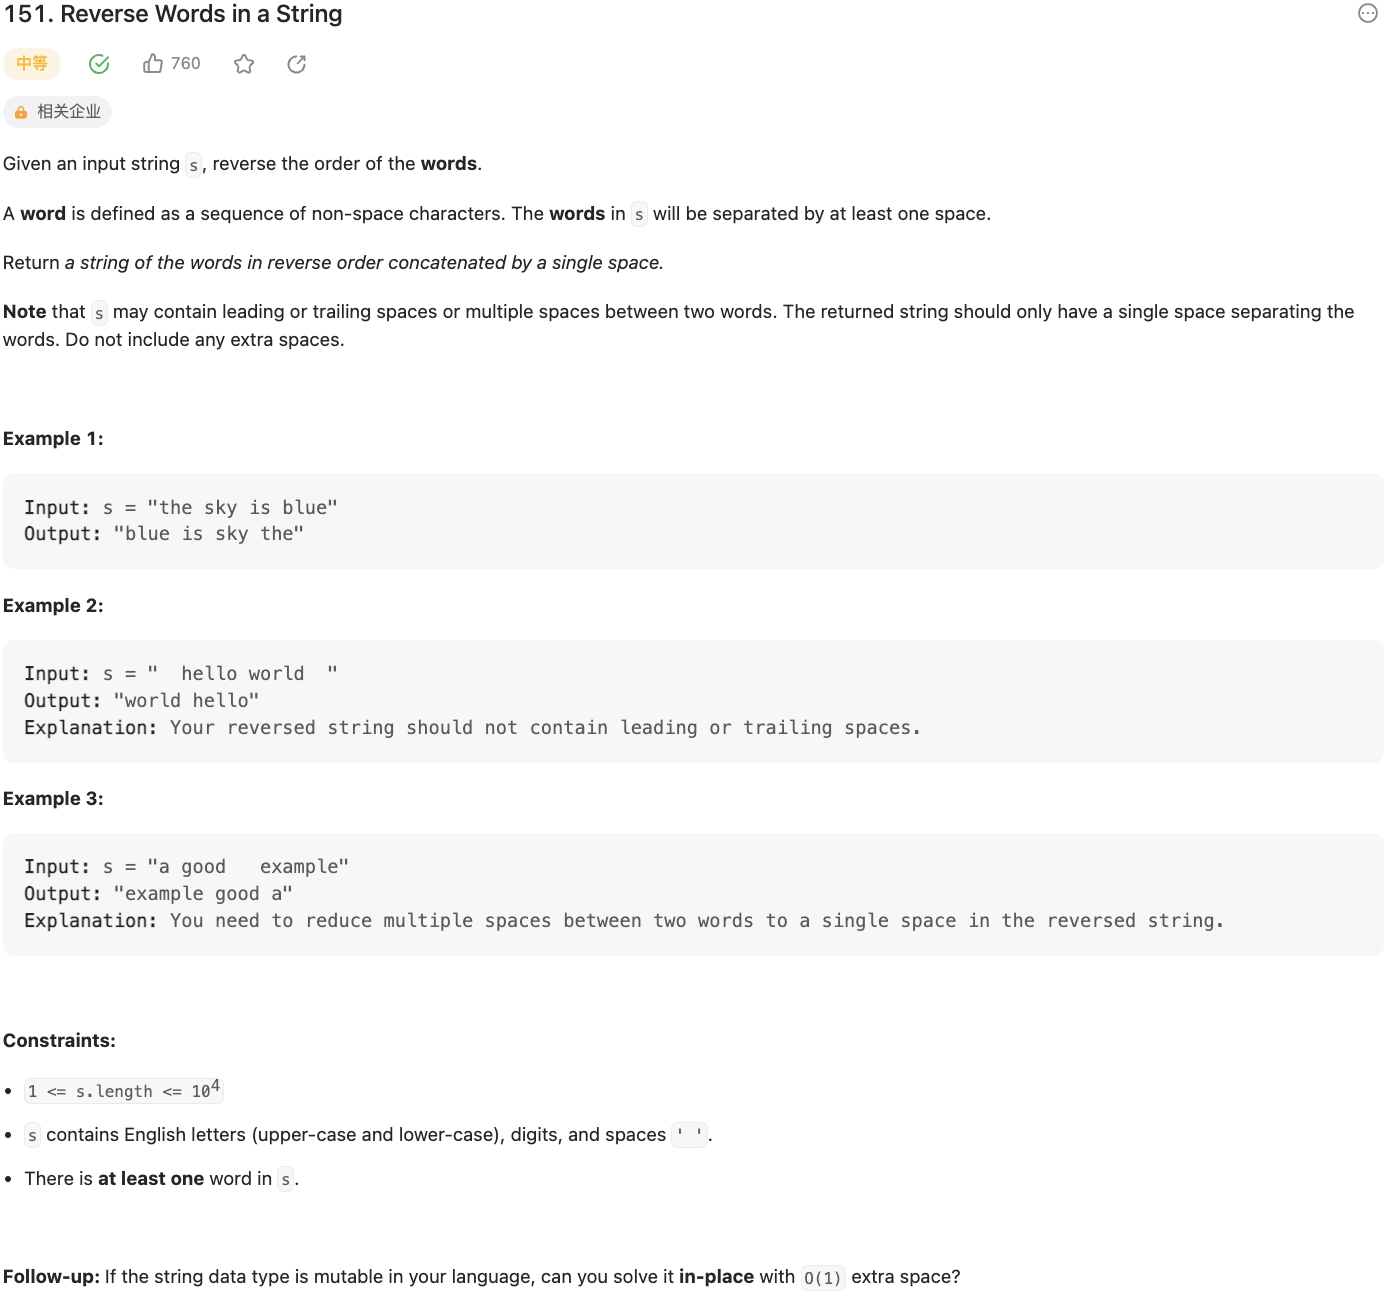Click the problem title "151. Reverse Words in a String"

174,14
